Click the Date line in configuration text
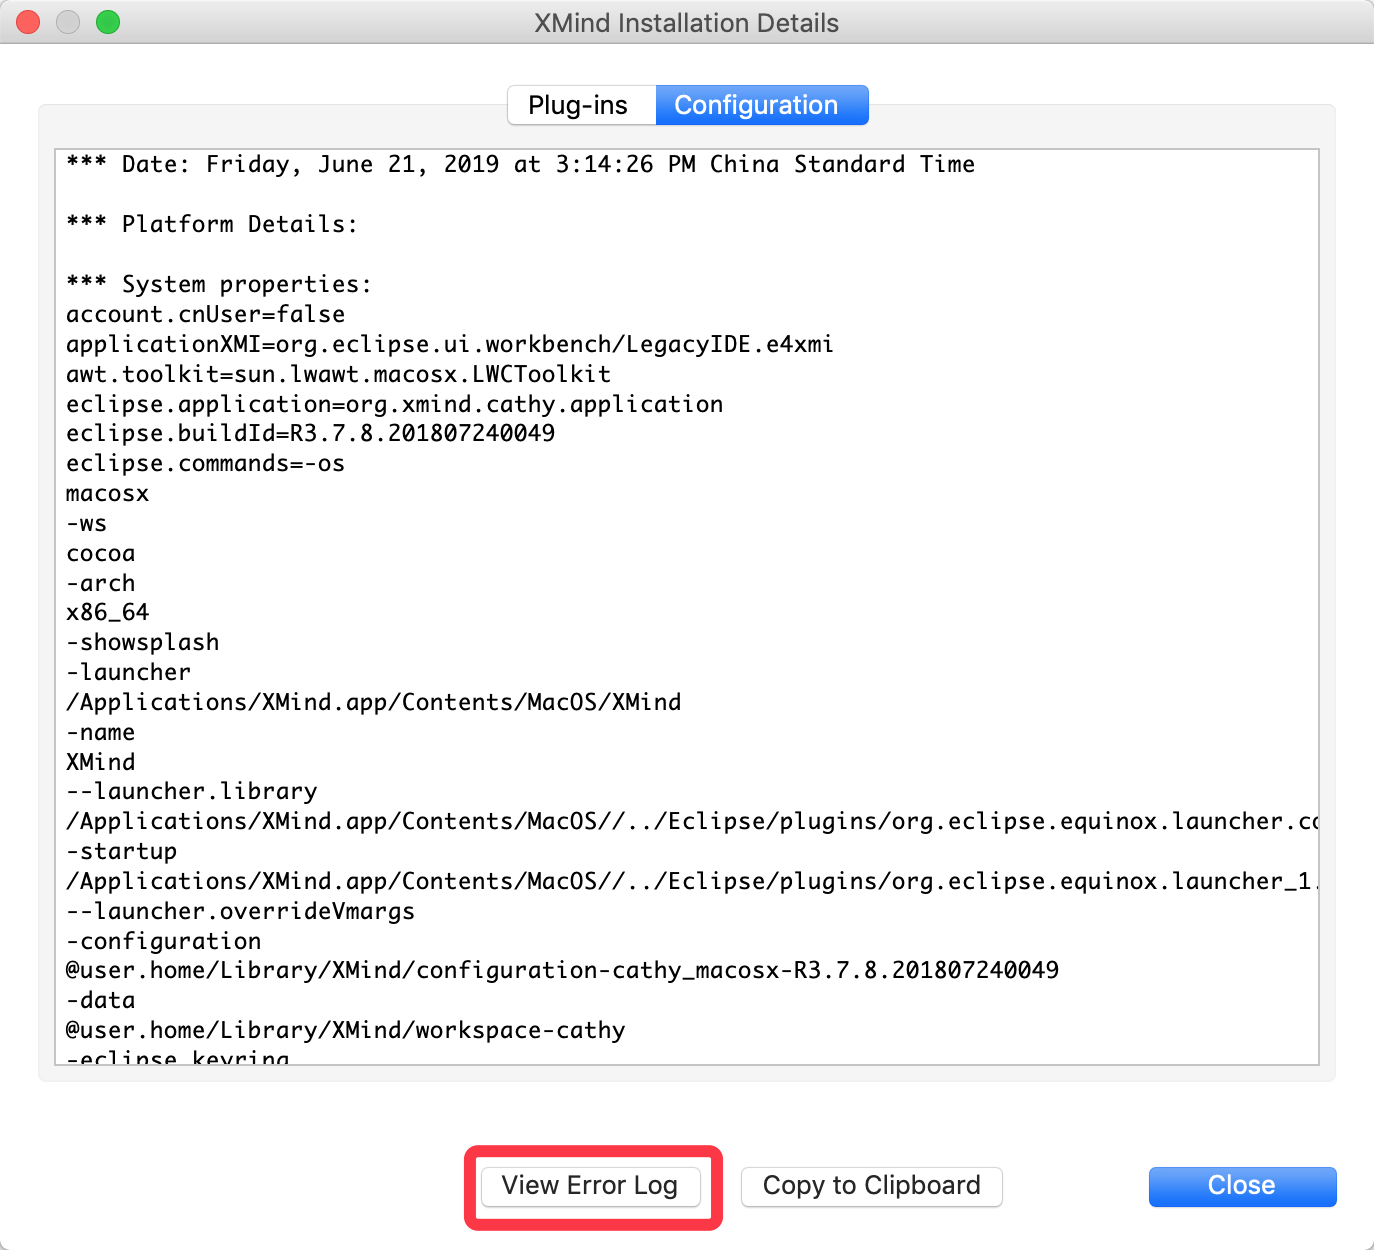 click(521, 165)
